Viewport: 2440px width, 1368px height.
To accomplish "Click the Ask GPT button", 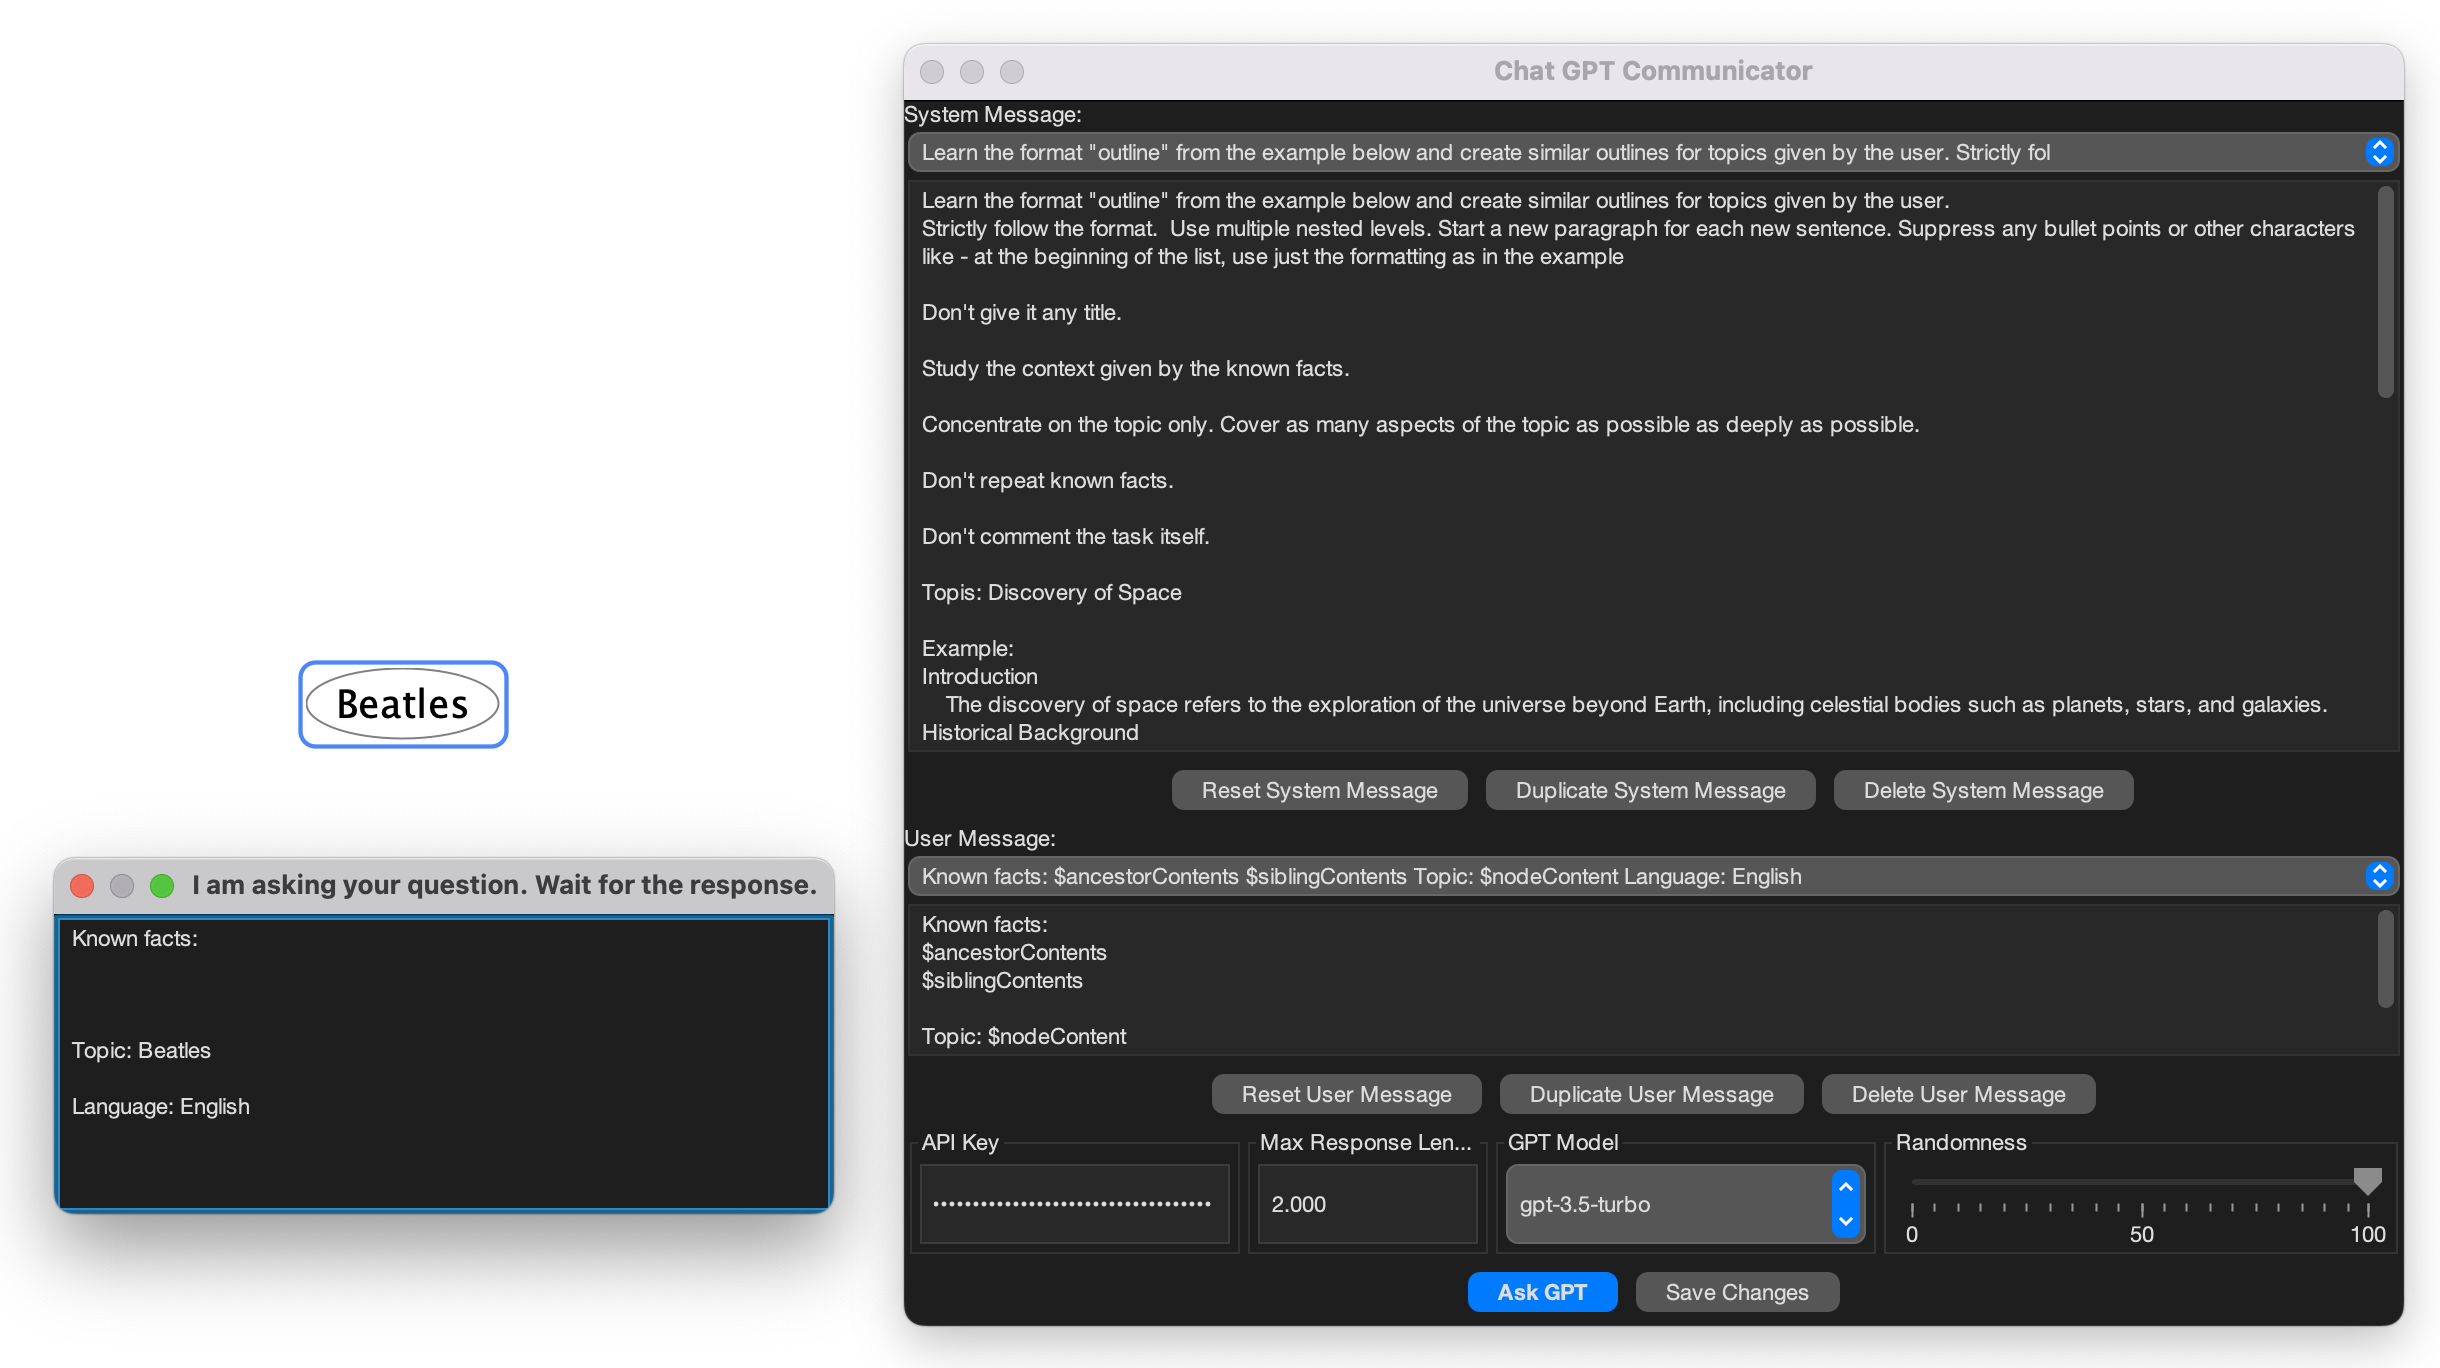I will [1542, 1292].
